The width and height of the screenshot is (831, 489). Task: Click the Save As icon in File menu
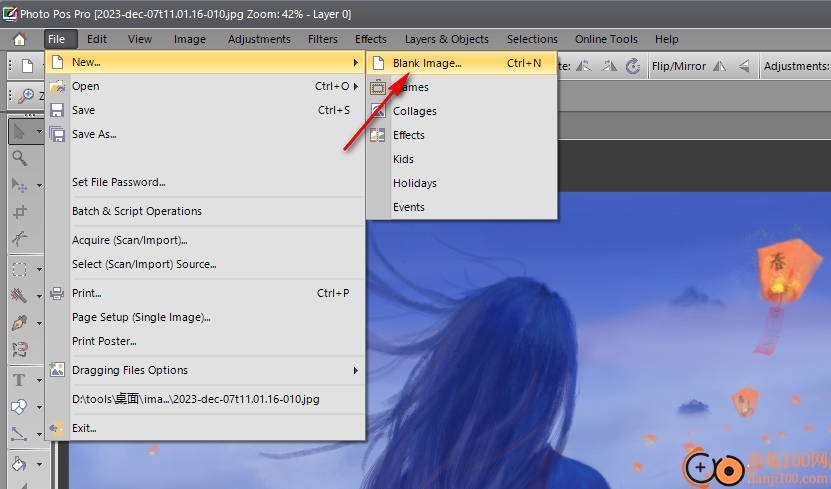pyautogui.click(x=57, y=134)
